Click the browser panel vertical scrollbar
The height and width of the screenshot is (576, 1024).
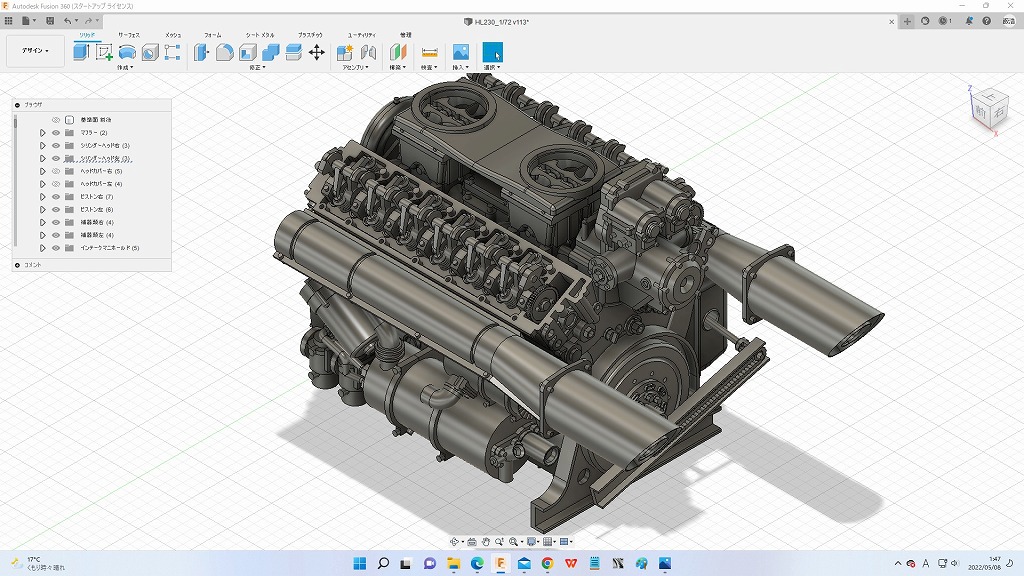tap(15, 180)
